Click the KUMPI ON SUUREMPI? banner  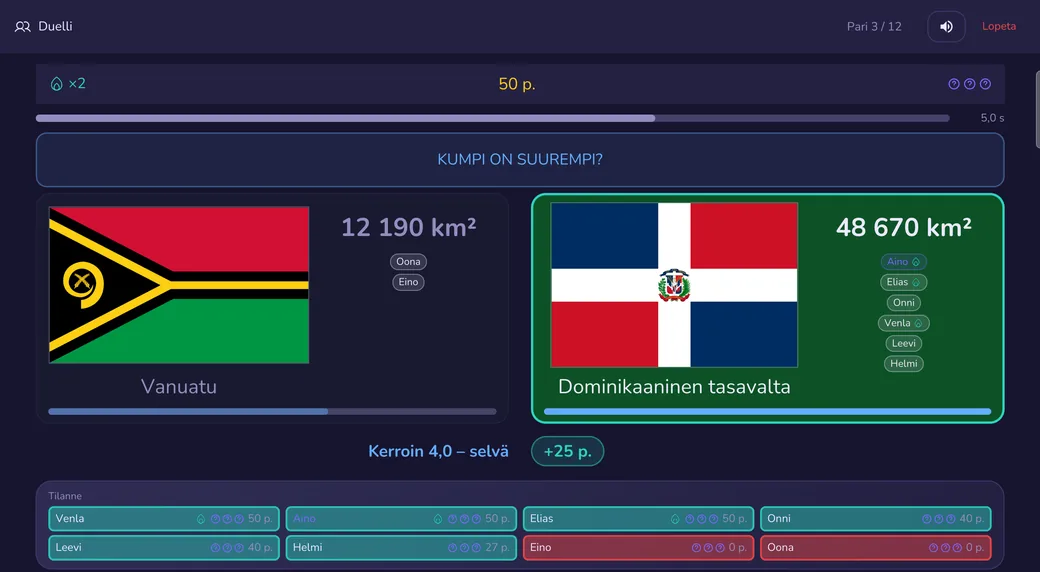click(520, 160)
